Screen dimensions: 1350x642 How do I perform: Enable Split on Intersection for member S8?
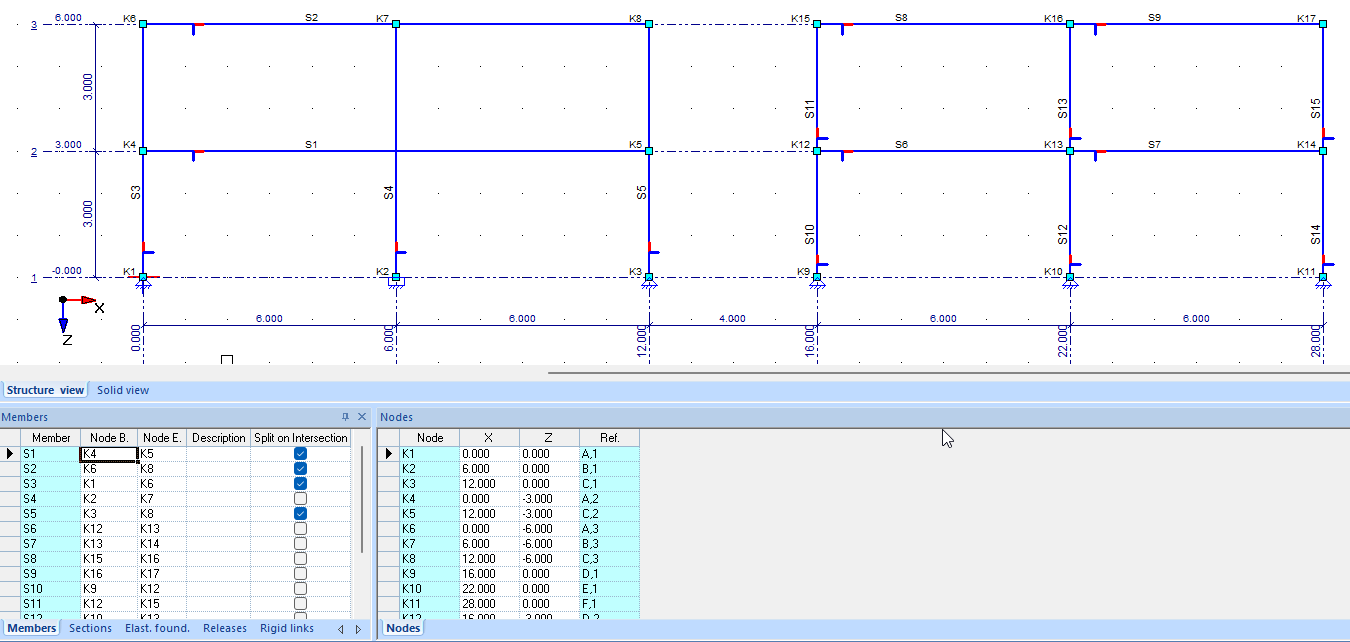coord(300,559)
